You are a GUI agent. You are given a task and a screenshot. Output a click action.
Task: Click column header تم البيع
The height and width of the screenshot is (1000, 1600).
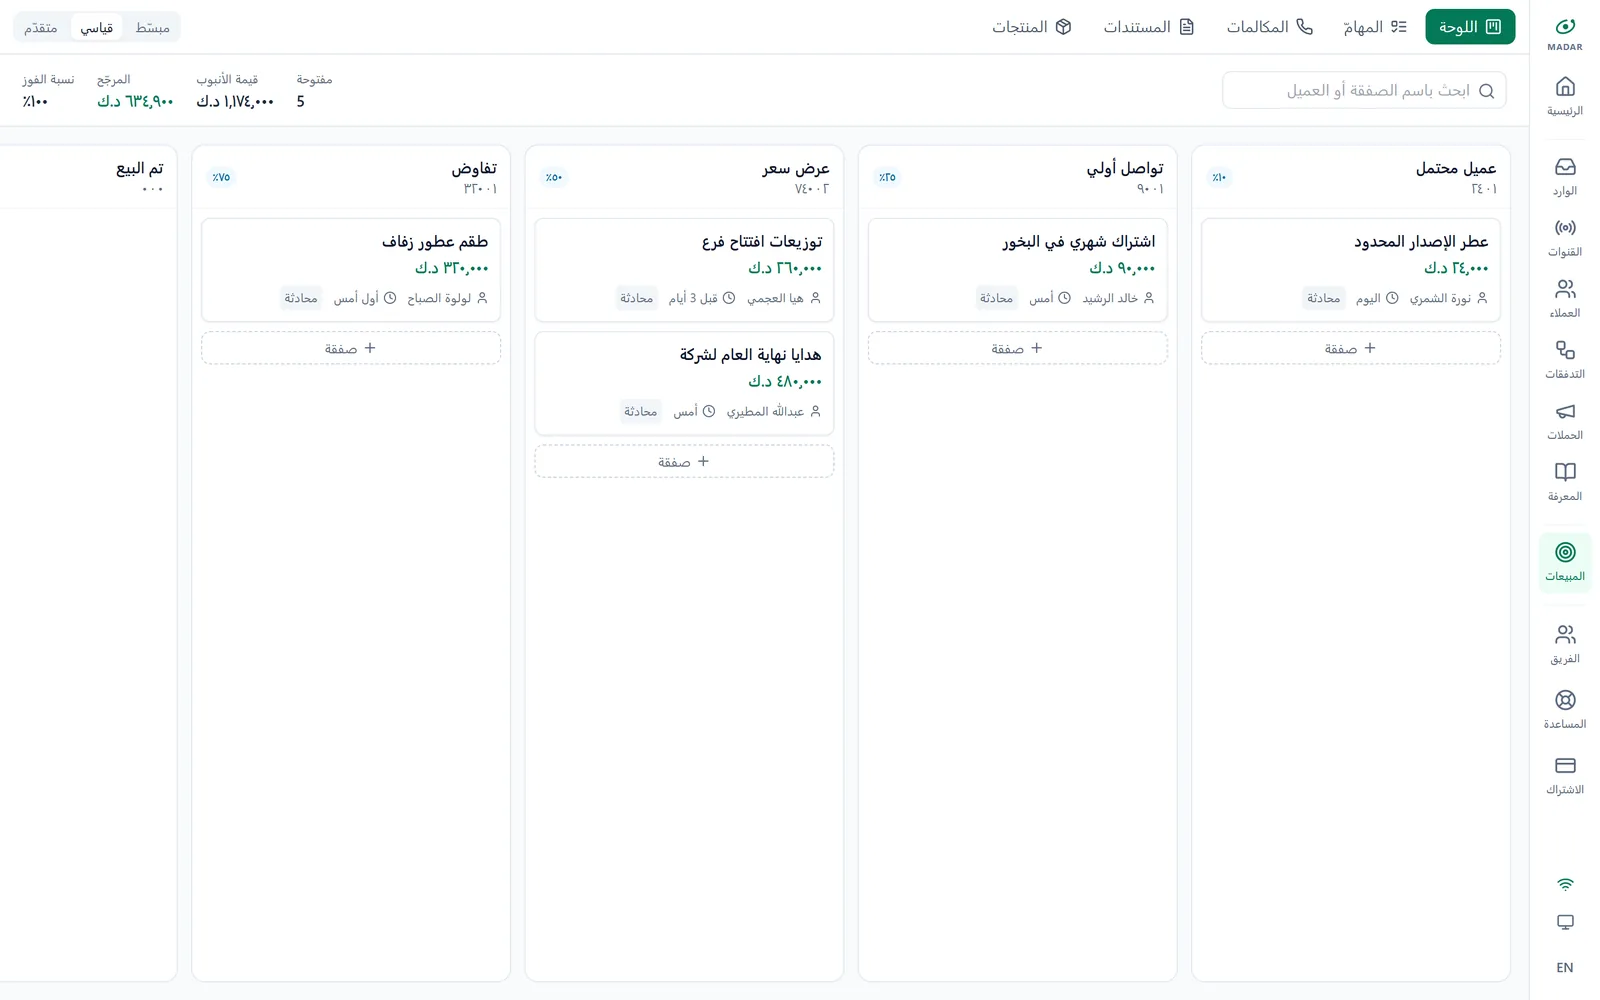click(x=140, y=168)
